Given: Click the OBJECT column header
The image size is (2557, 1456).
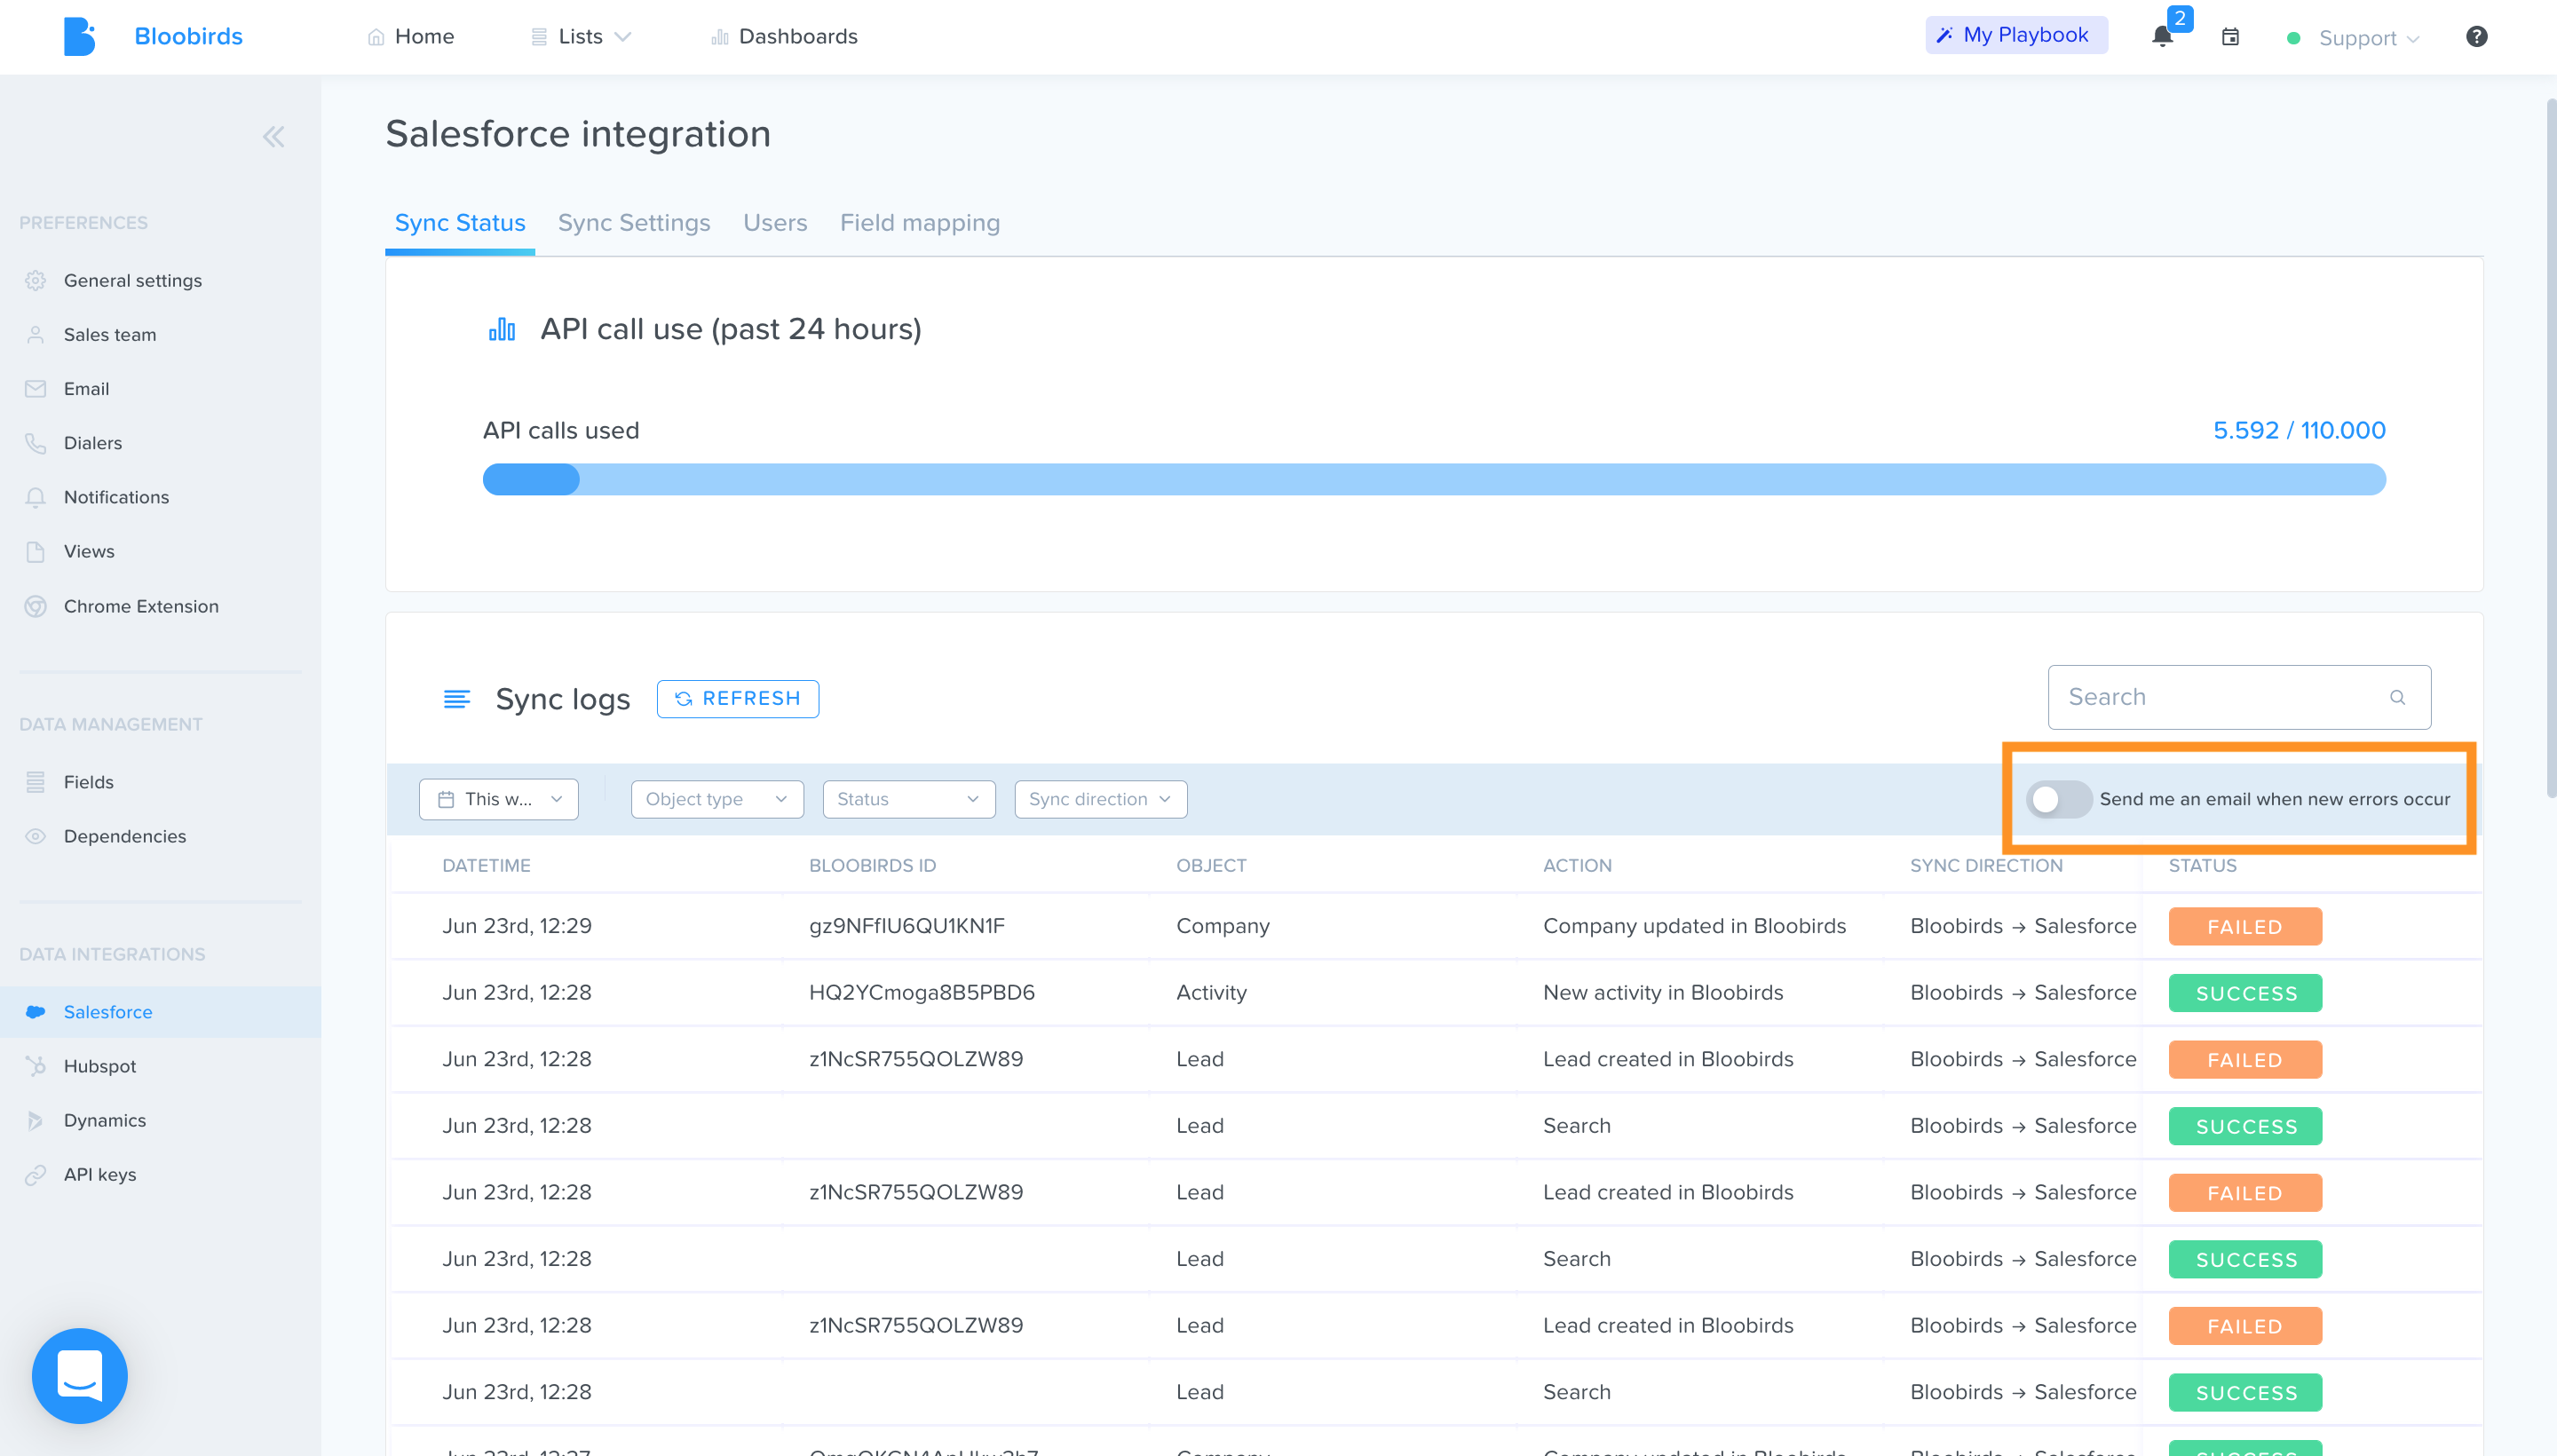Looking at the screenshot, I should pos(1211,866).
